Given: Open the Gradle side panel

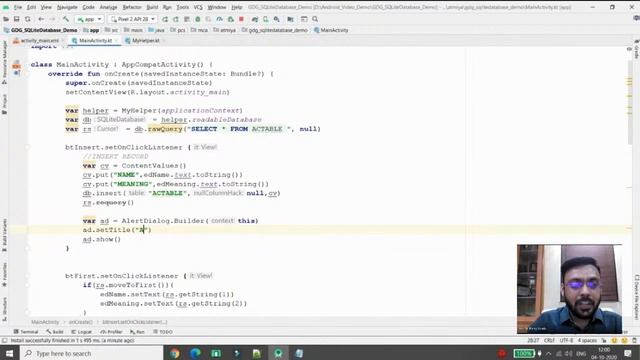Looking at the screenshot, I should [636, 50].
